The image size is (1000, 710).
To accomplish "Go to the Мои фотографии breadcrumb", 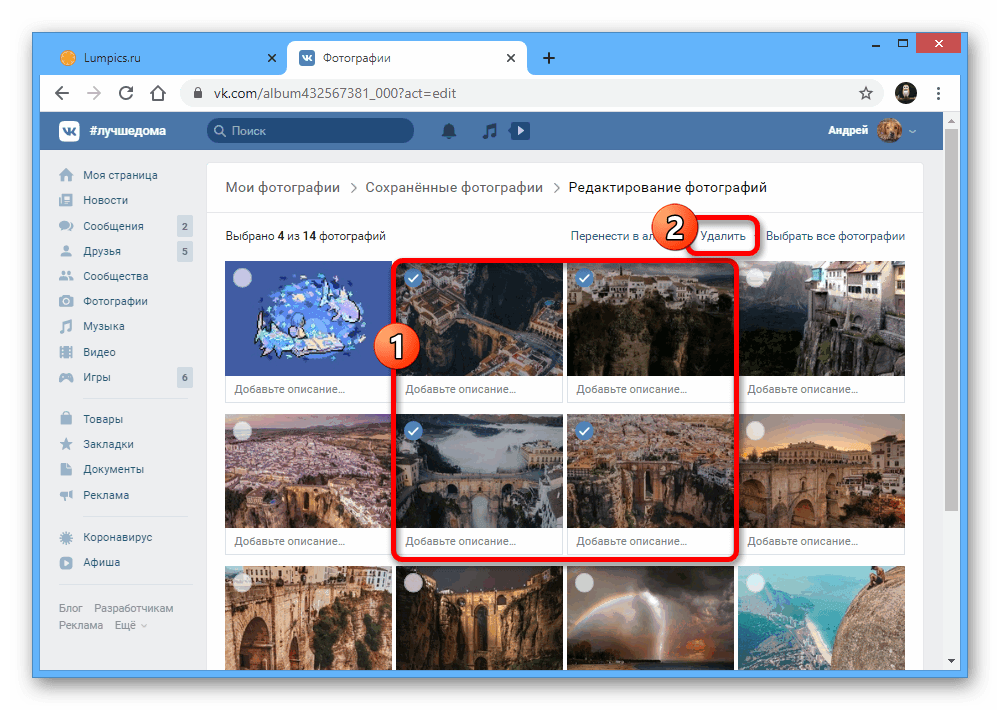I will (283, 188).
